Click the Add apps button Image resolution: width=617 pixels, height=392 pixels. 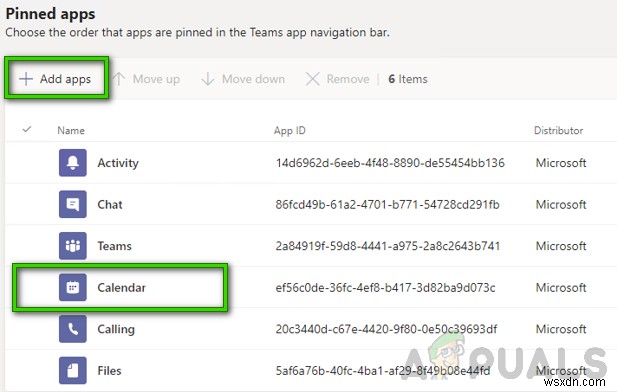pyautogui.click(x=55, y=79)
